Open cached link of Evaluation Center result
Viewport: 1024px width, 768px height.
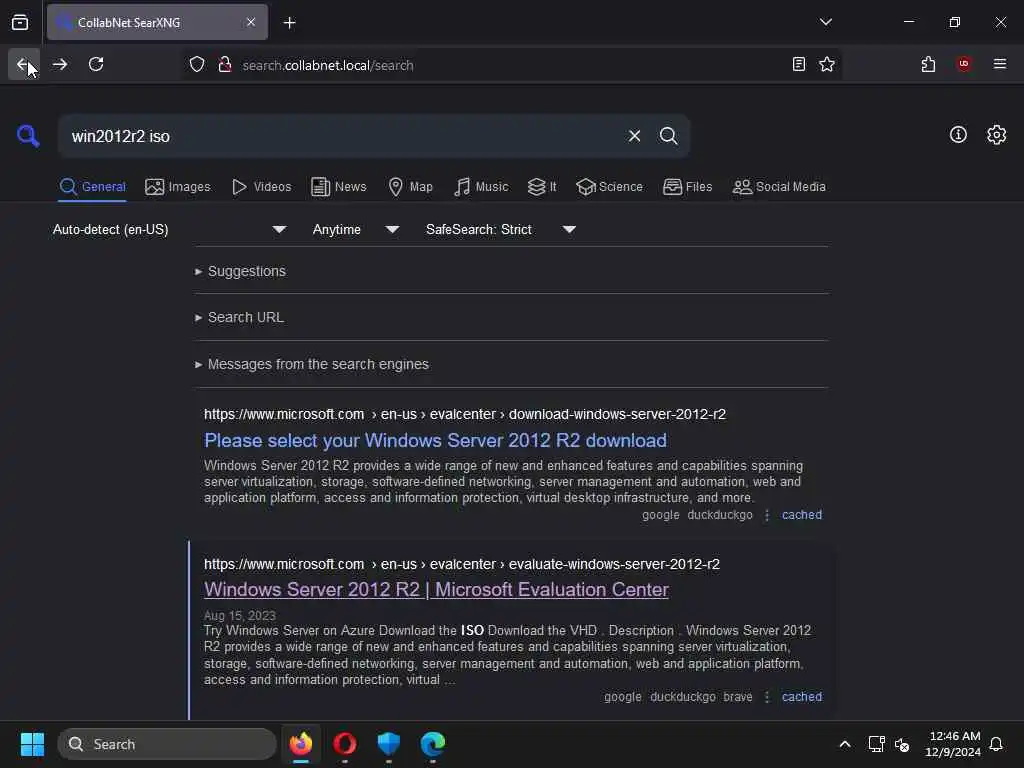pos(801,697)
